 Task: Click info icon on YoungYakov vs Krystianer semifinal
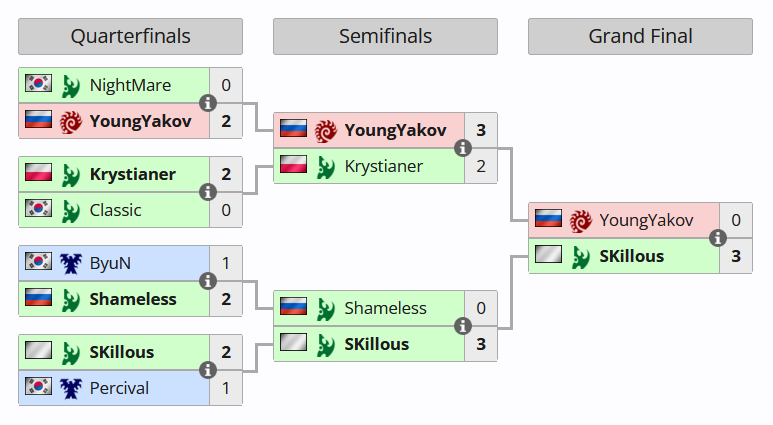463,148
